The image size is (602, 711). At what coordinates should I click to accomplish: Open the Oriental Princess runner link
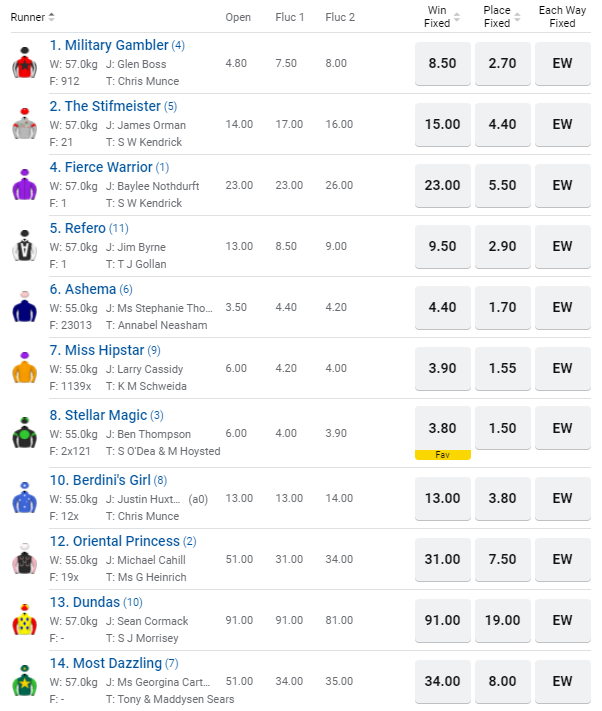(122, 541)
